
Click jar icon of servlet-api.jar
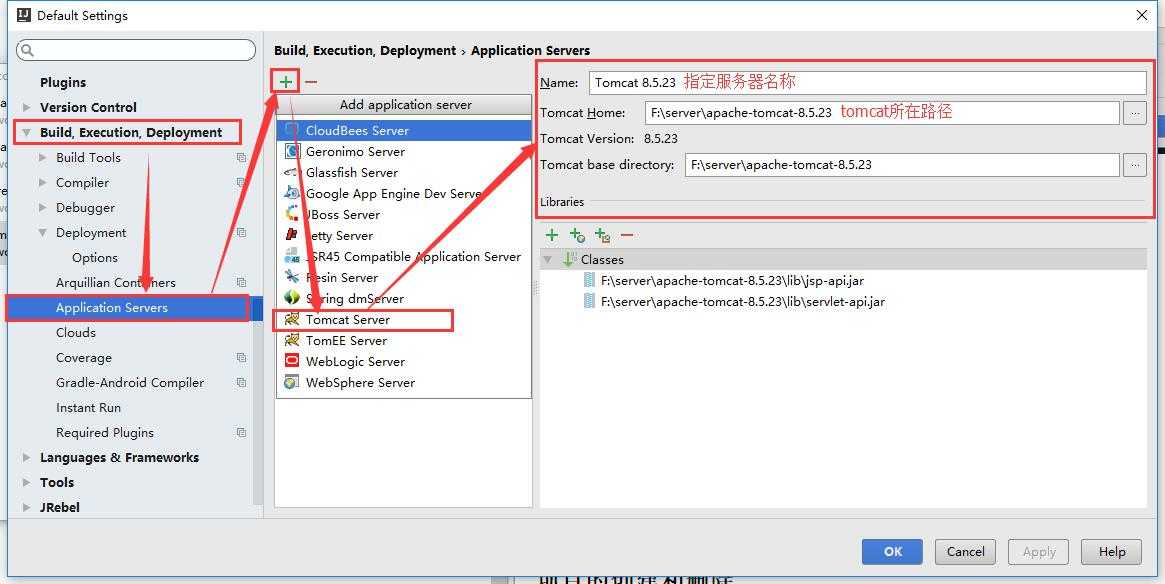click(590, 301)
